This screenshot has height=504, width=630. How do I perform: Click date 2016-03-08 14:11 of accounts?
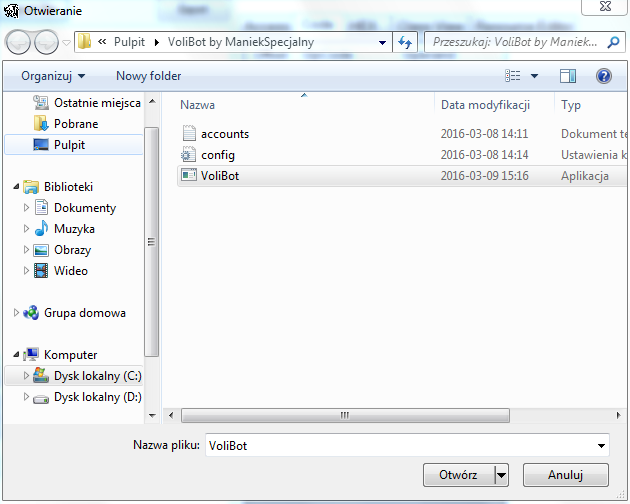(x=484, y=134)
